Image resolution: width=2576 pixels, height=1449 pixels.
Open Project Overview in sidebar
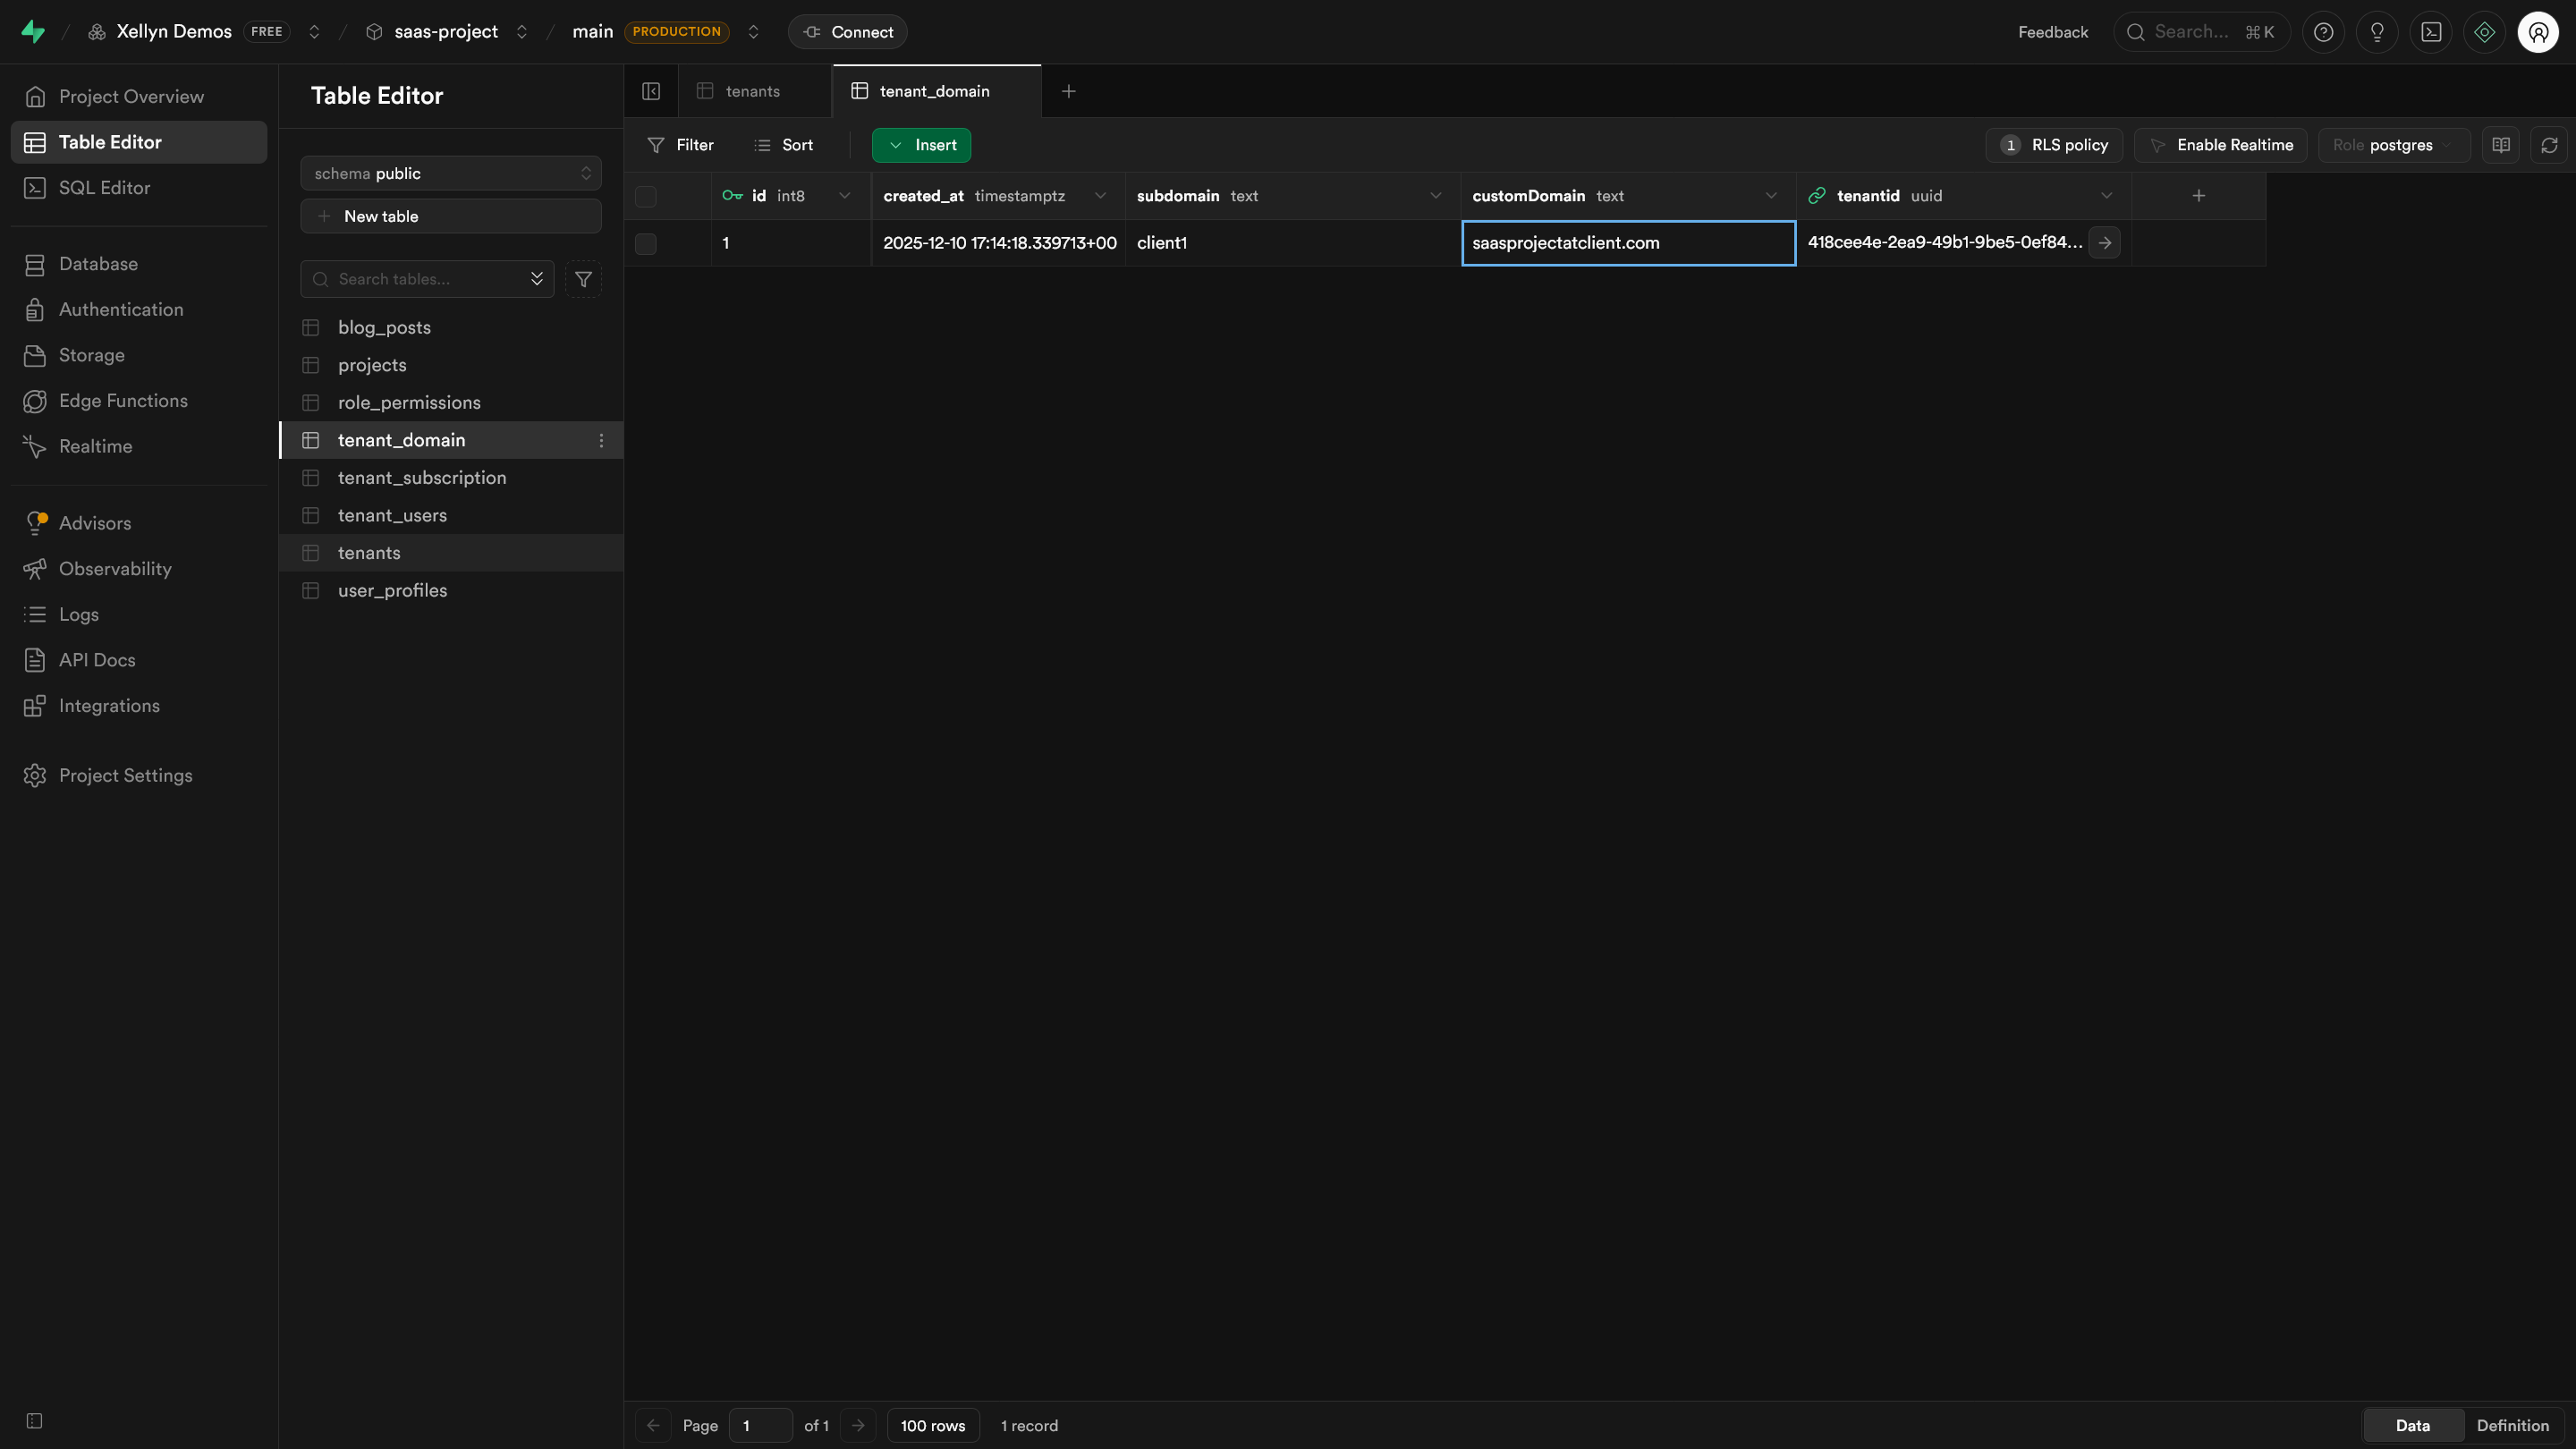[139, 96]
